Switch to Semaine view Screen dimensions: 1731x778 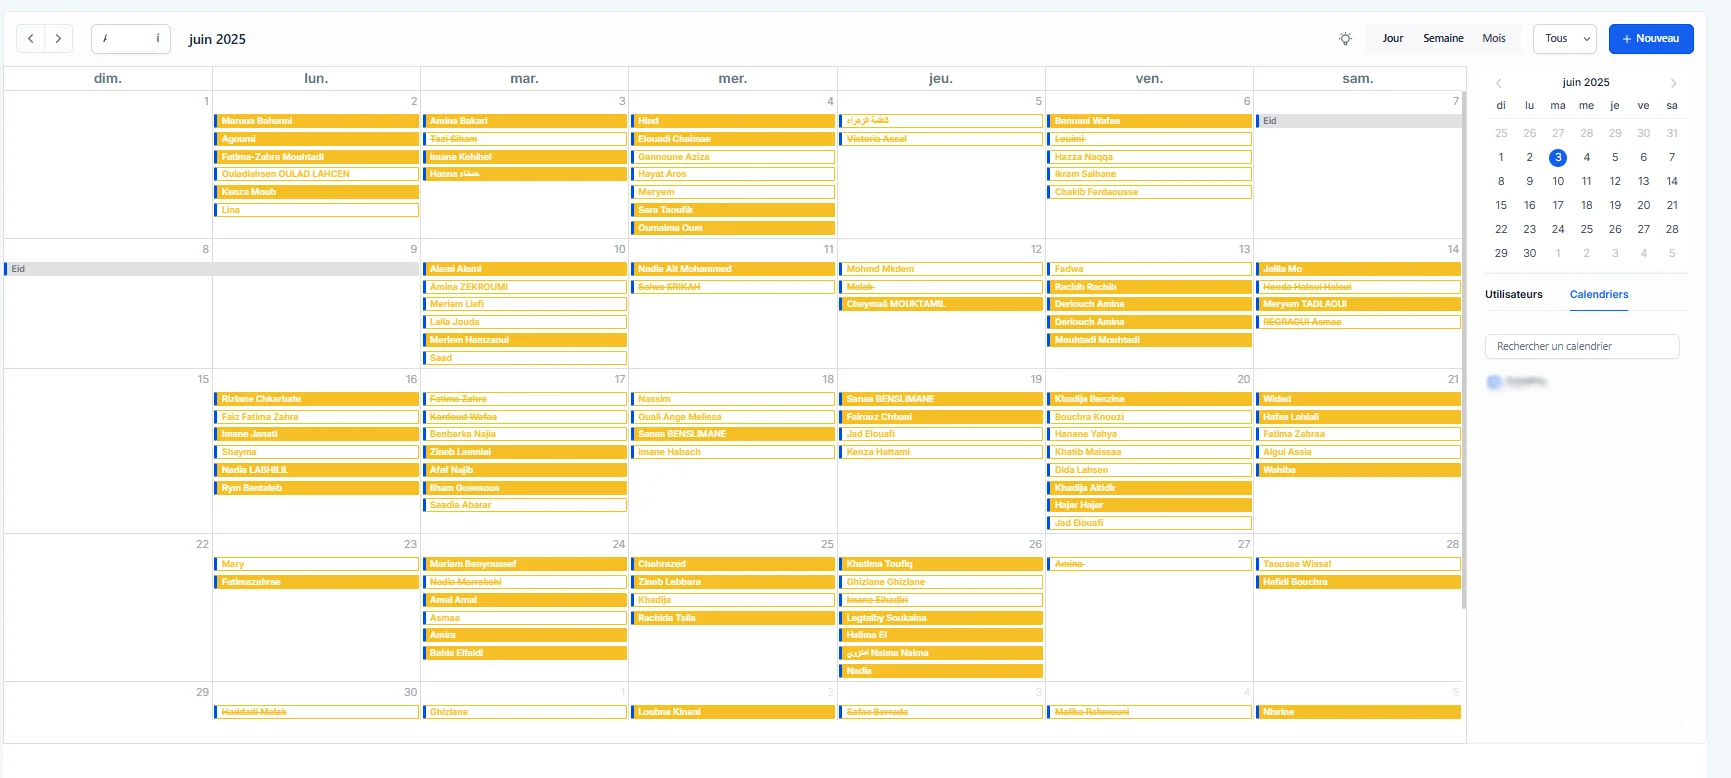tap(1443, 39)
